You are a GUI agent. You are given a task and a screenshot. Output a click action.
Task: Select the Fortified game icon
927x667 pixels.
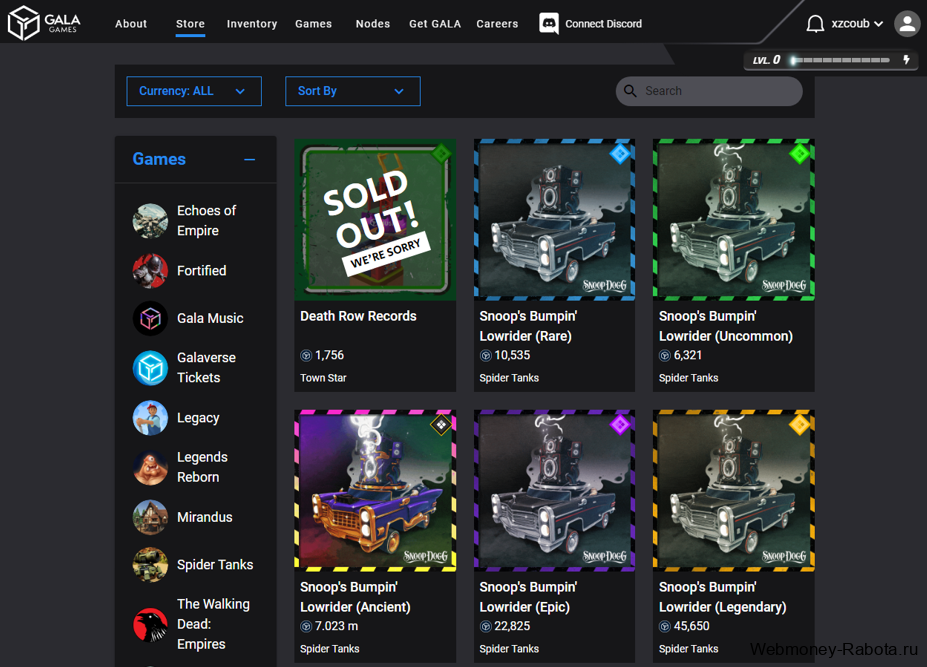click(150, 271)
